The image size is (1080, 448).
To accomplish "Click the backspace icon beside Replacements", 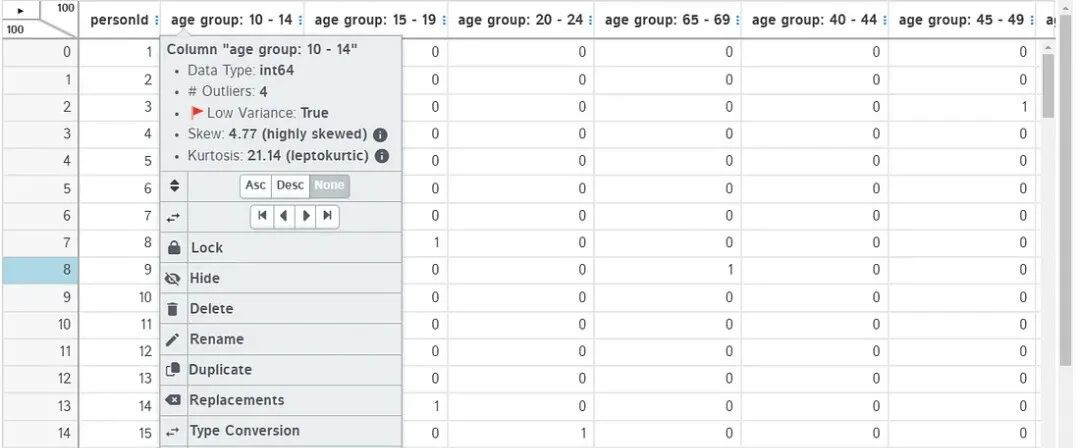I will [x=174, y=400].
